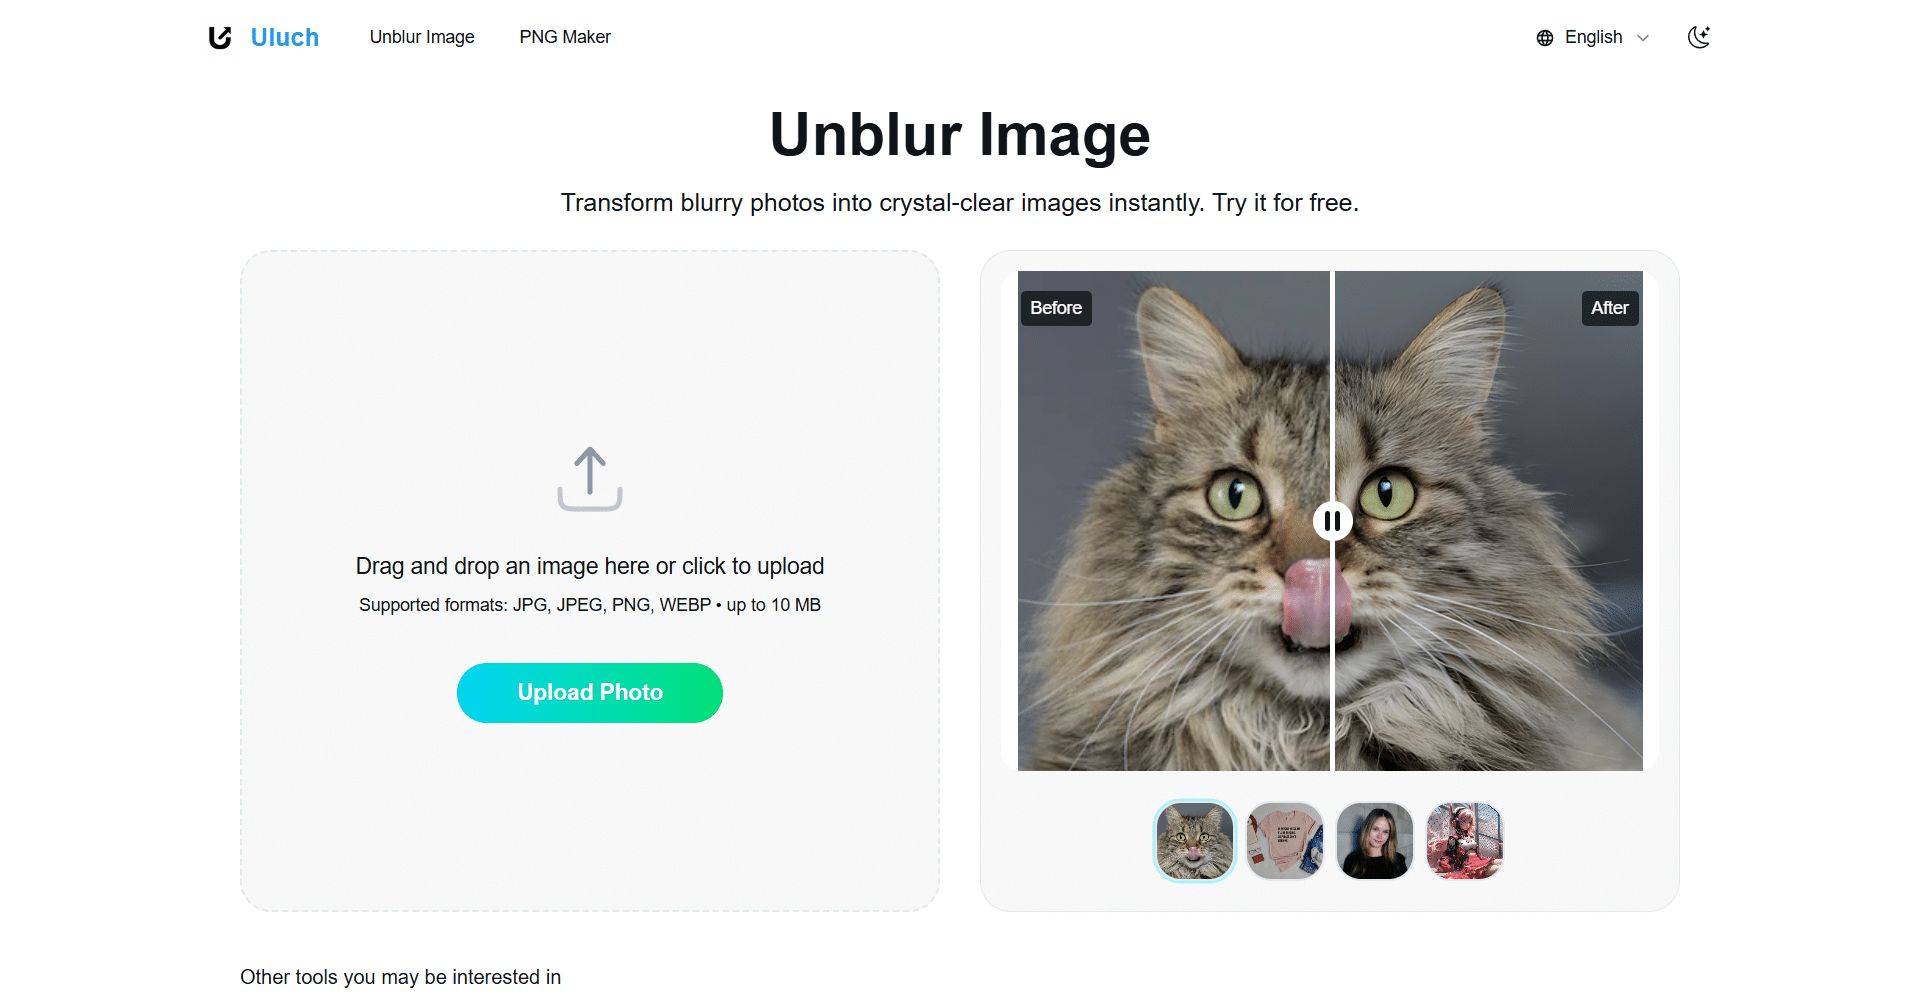
Task: Select the woman portrait sample thumbnail
Action: tap(1375, 841)
